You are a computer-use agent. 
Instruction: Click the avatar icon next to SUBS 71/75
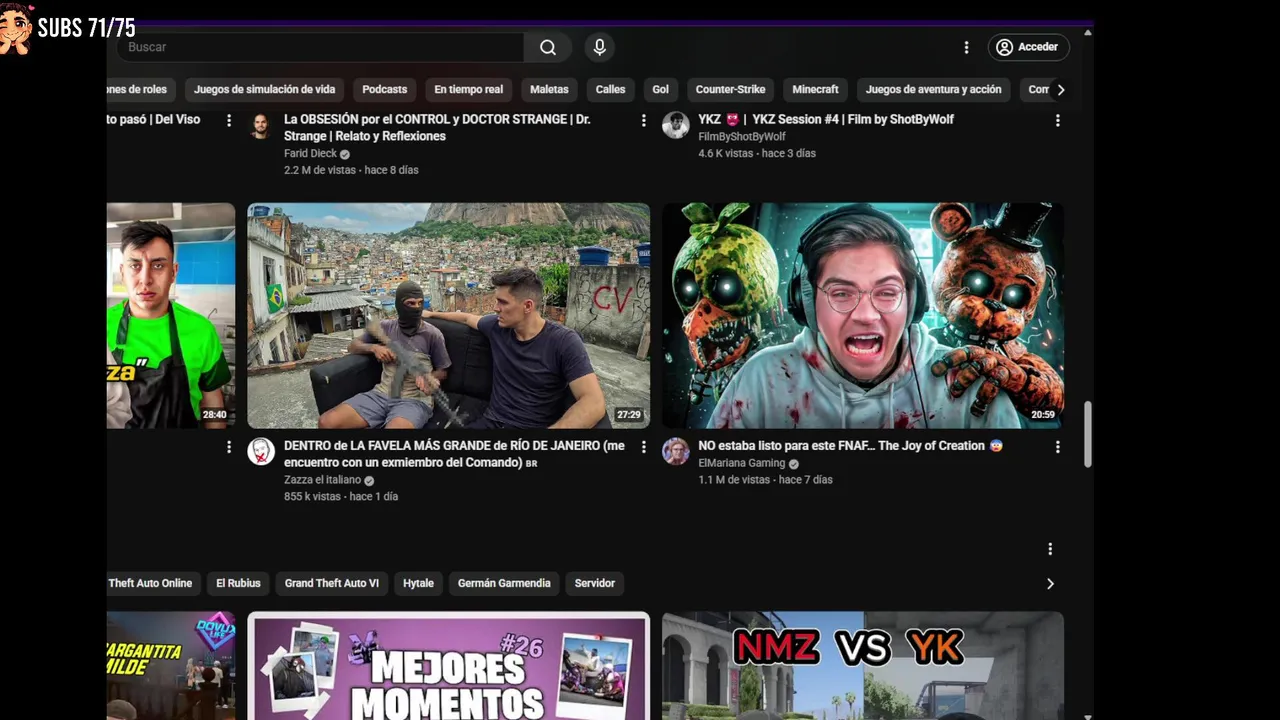[16, 28]
